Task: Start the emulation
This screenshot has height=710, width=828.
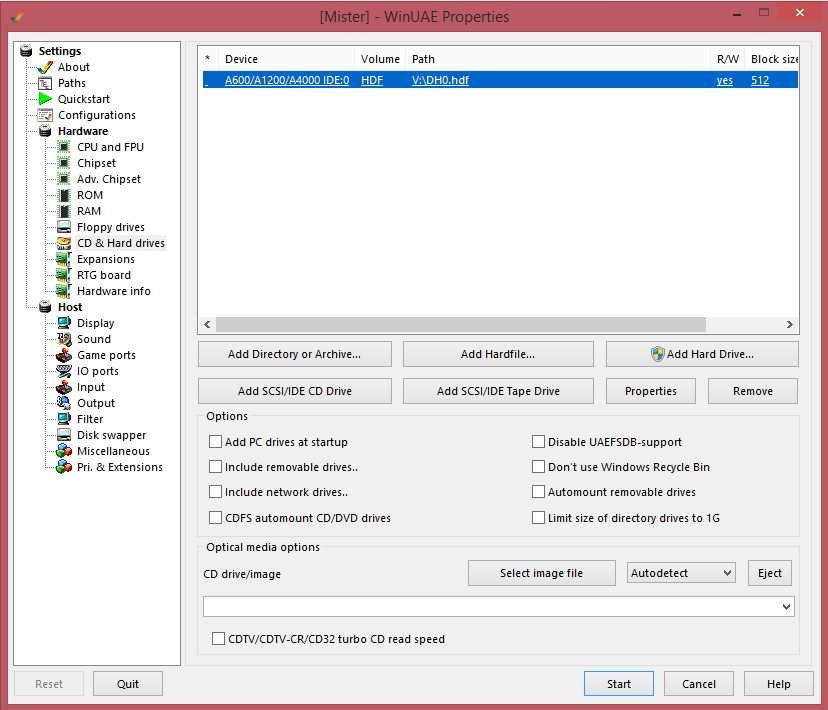Action: pyautogui.click(x=619, y=684)
